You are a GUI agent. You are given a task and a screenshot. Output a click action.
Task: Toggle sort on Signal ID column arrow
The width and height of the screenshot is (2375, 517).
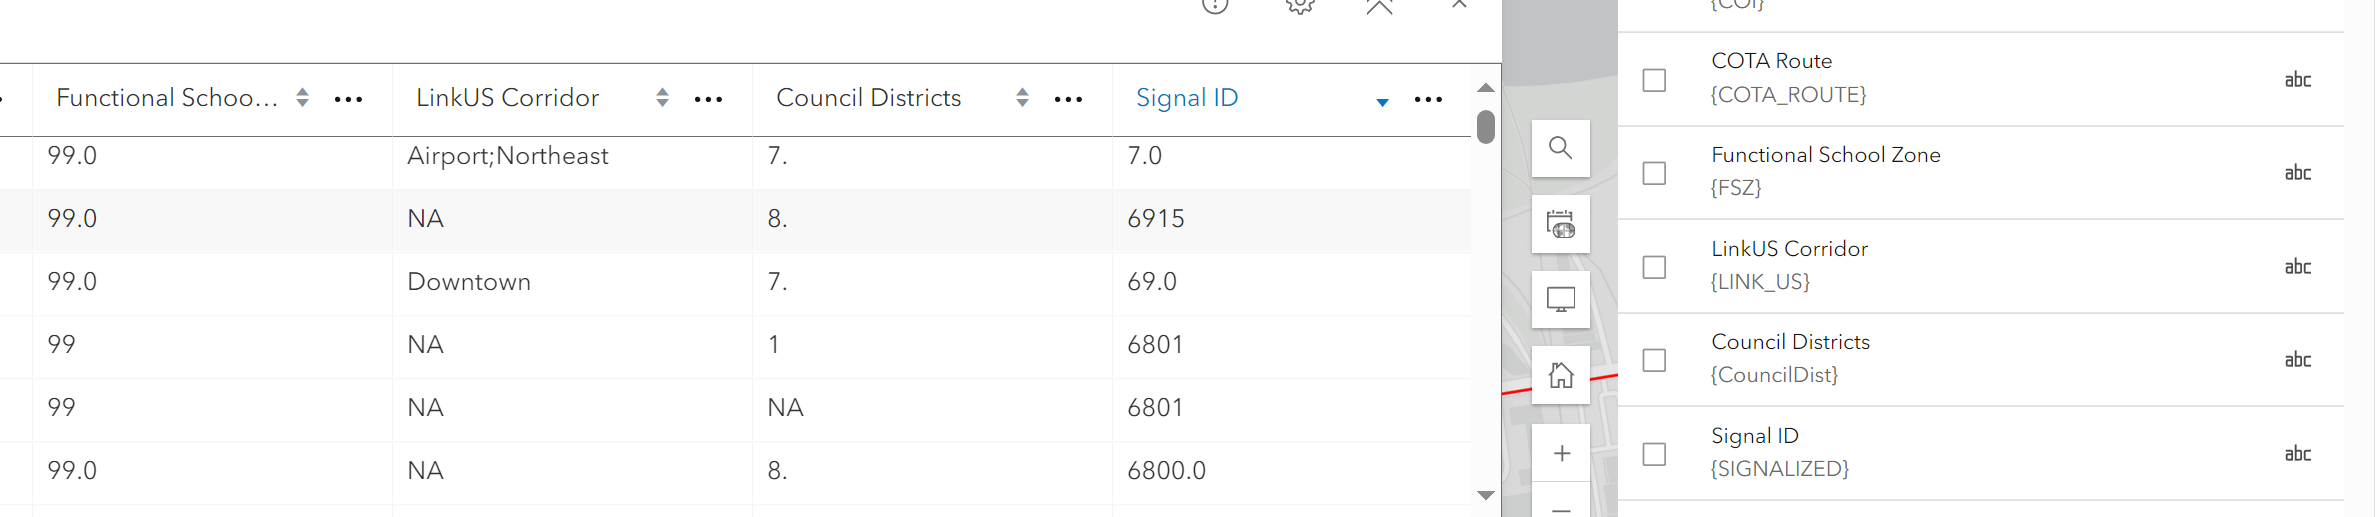click(1382, 101)
